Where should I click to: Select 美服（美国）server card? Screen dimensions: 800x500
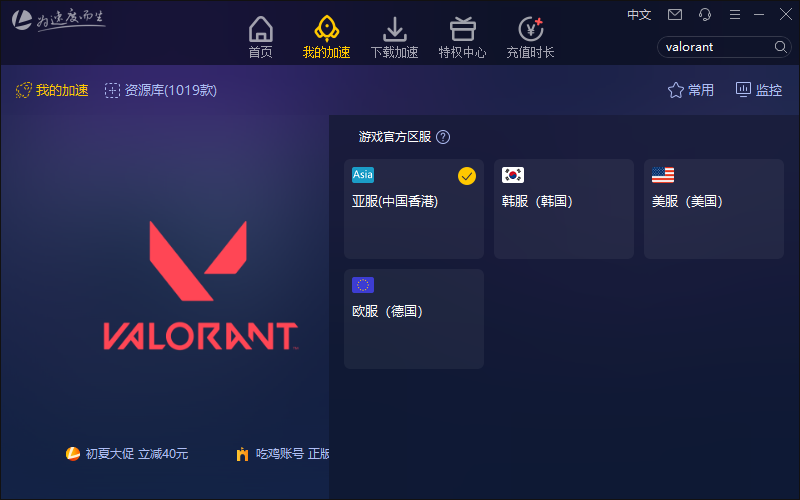click(x=714, y=209)
